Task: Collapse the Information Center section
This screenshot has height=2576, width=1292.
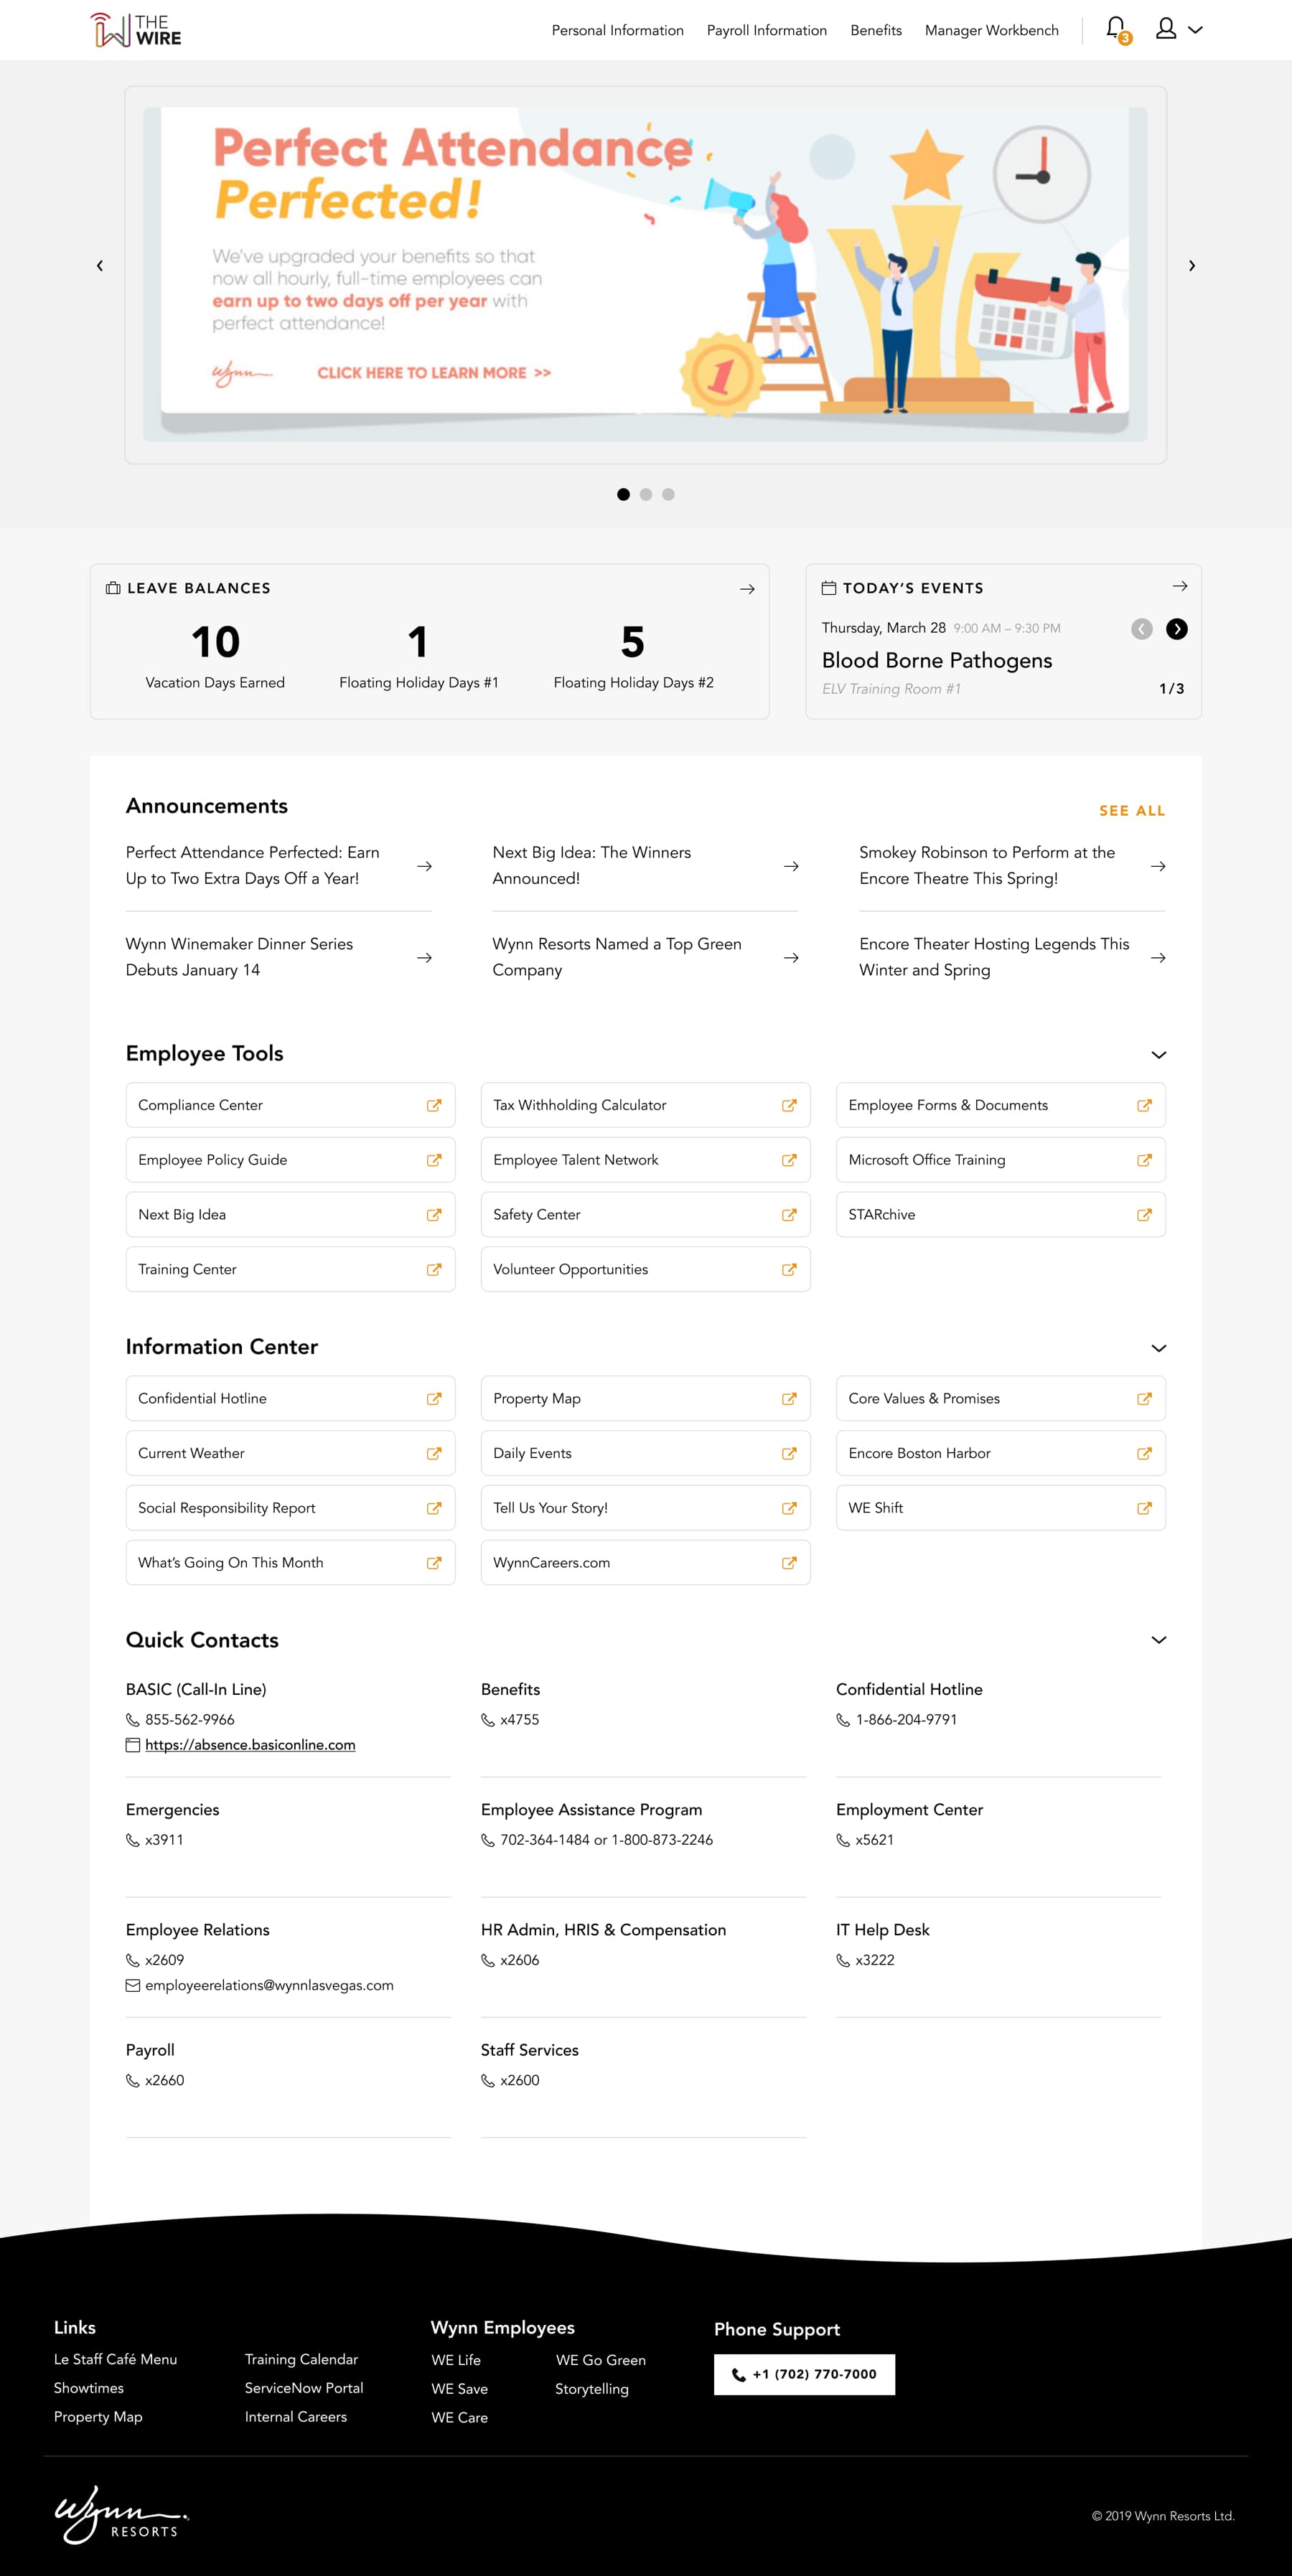Action: [1158, 1348]
